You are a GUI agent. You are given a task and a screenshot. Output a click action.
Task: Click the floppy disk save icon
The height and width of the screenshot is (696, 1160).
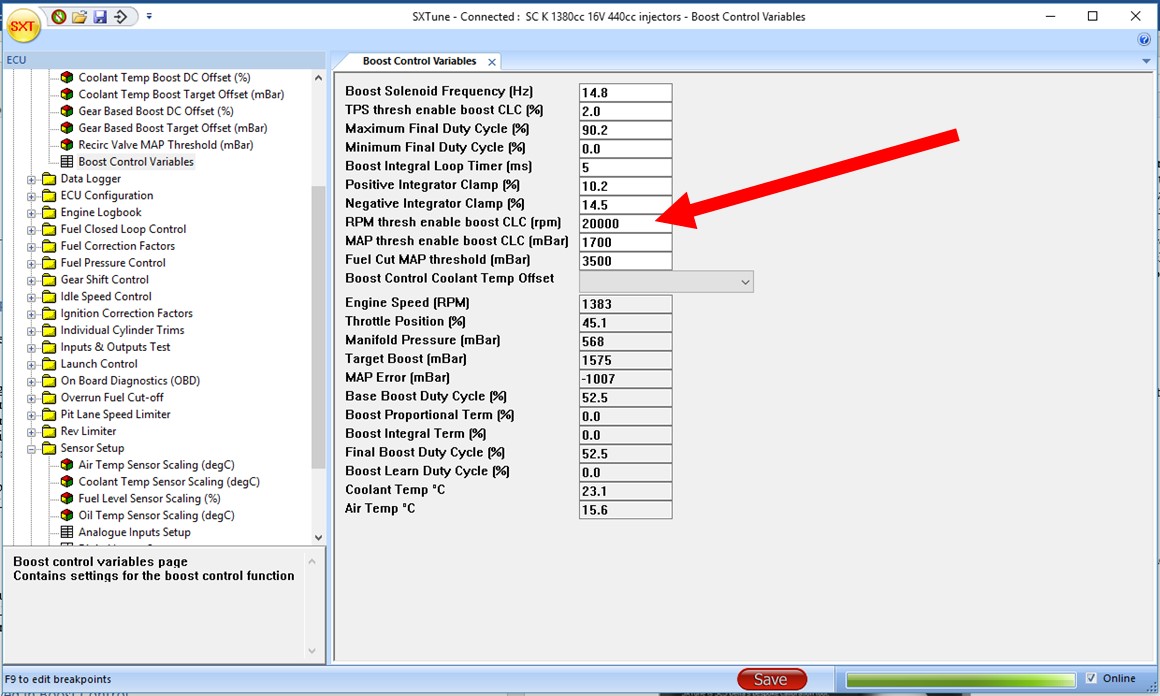[x=100, y=16]
